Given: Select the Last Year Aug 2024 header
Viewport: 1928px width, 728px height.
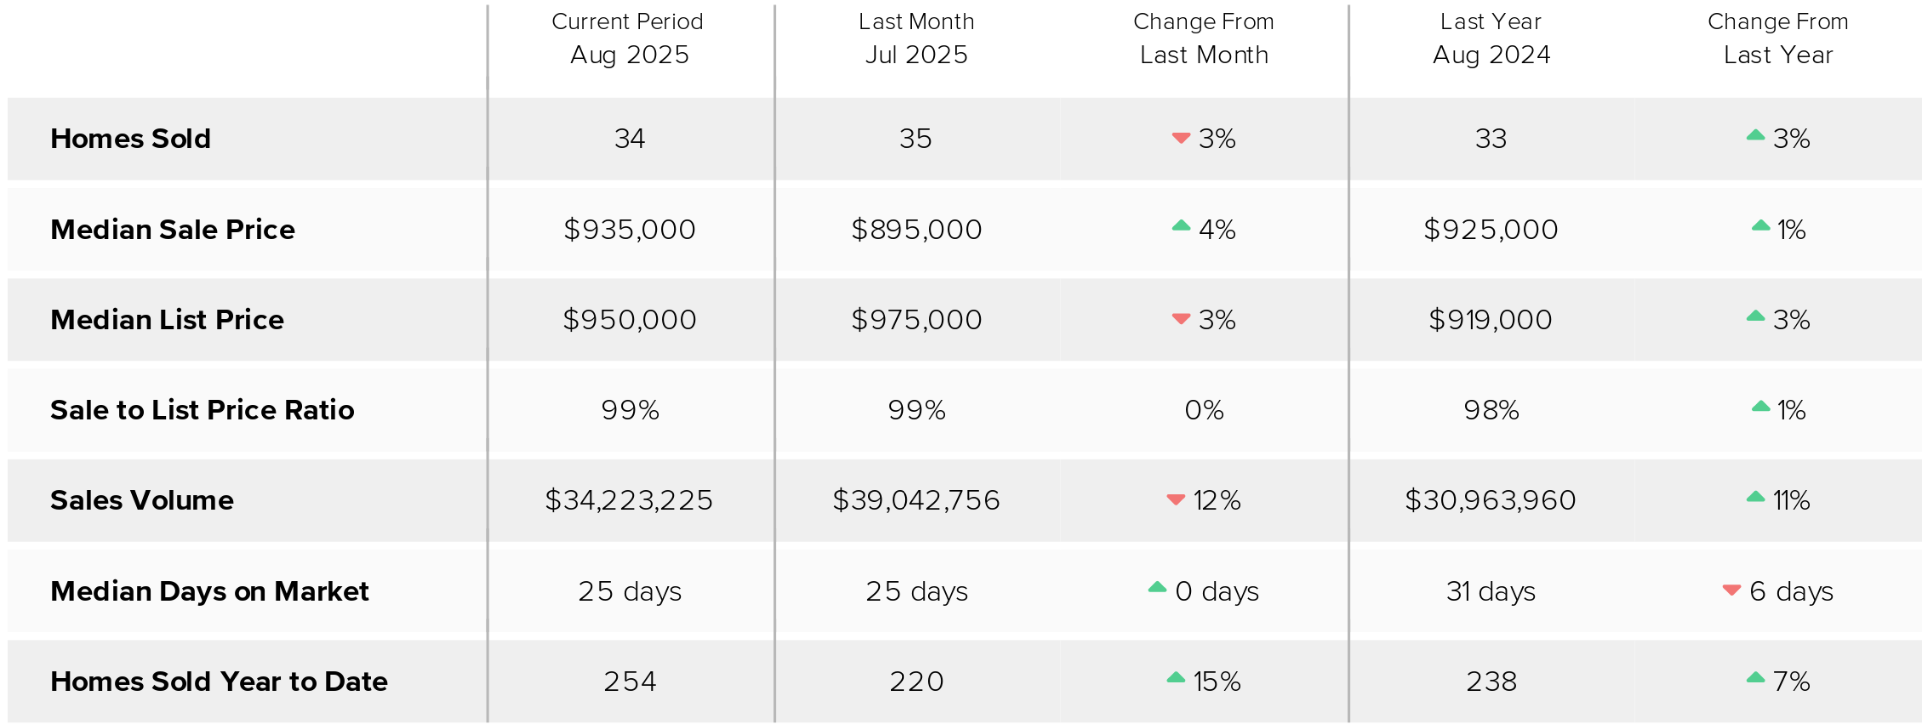Looking at the screenshot, I should pyautogui.click(x=1491, y=38).
